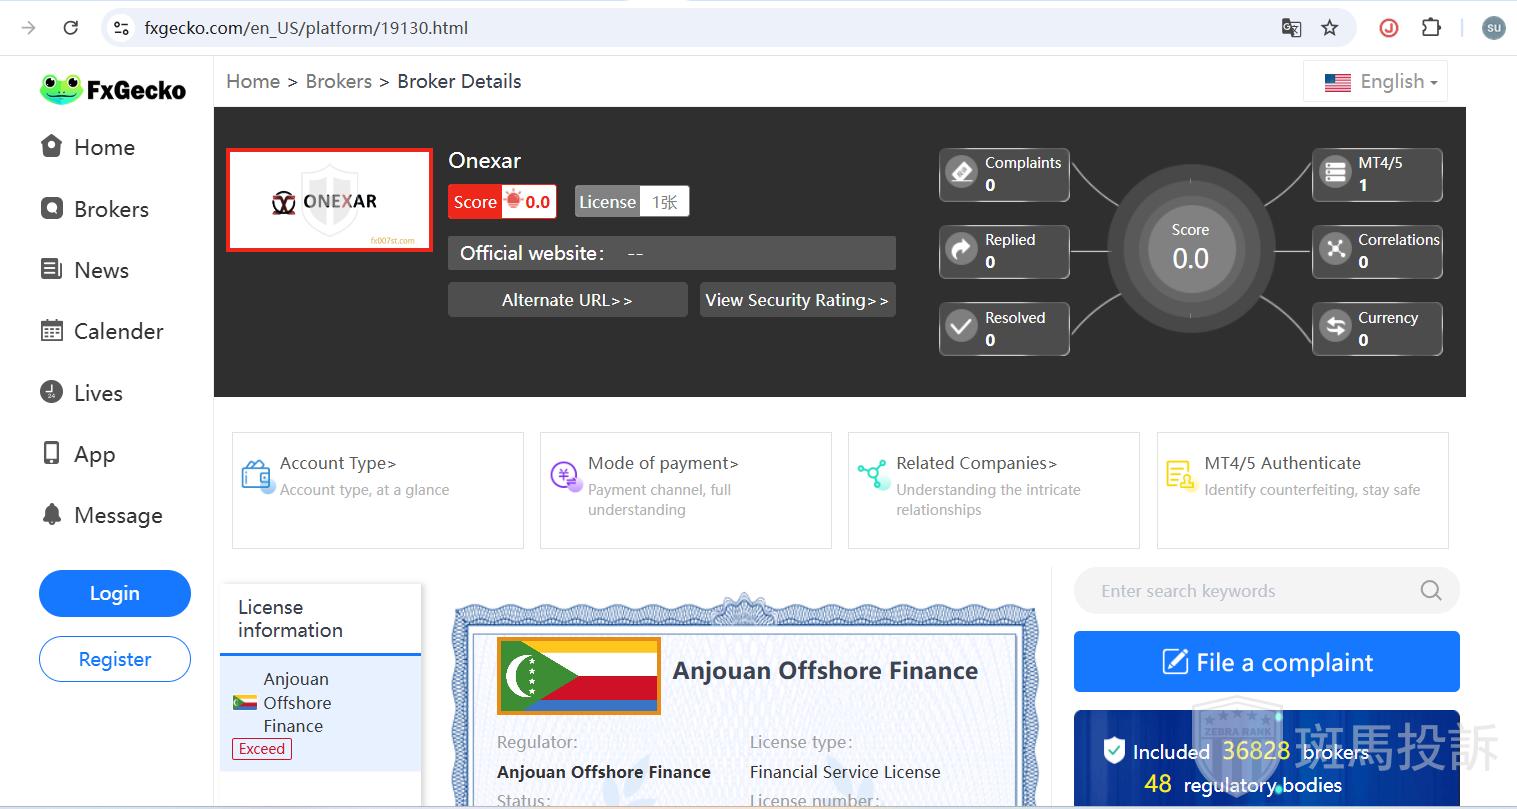Expand the Account Type section
The width and height of the screenshot is (1517, 809).
(338, 463)
